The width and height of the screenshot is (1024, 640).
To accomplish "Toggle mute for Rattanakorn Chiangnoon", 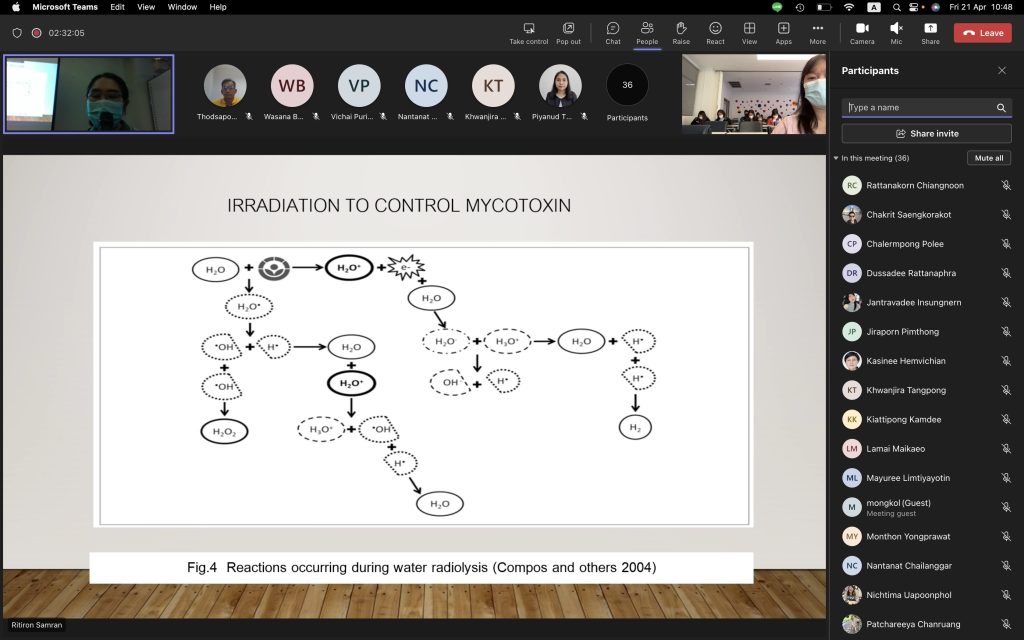I will (x=1006, y=185).
